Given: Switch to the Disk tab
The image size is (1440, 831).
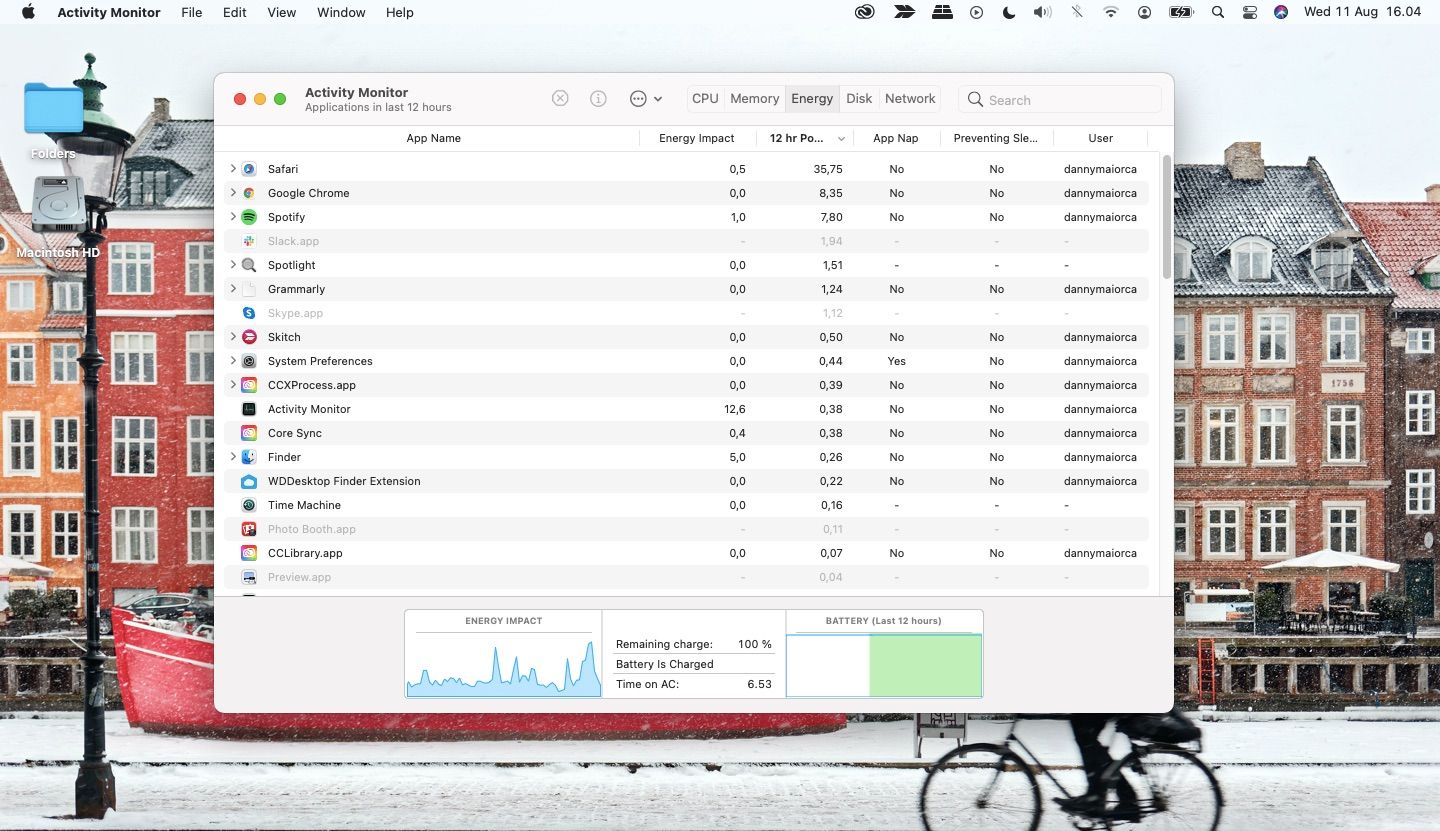Looking at the screenshot, I should (859, 98).
